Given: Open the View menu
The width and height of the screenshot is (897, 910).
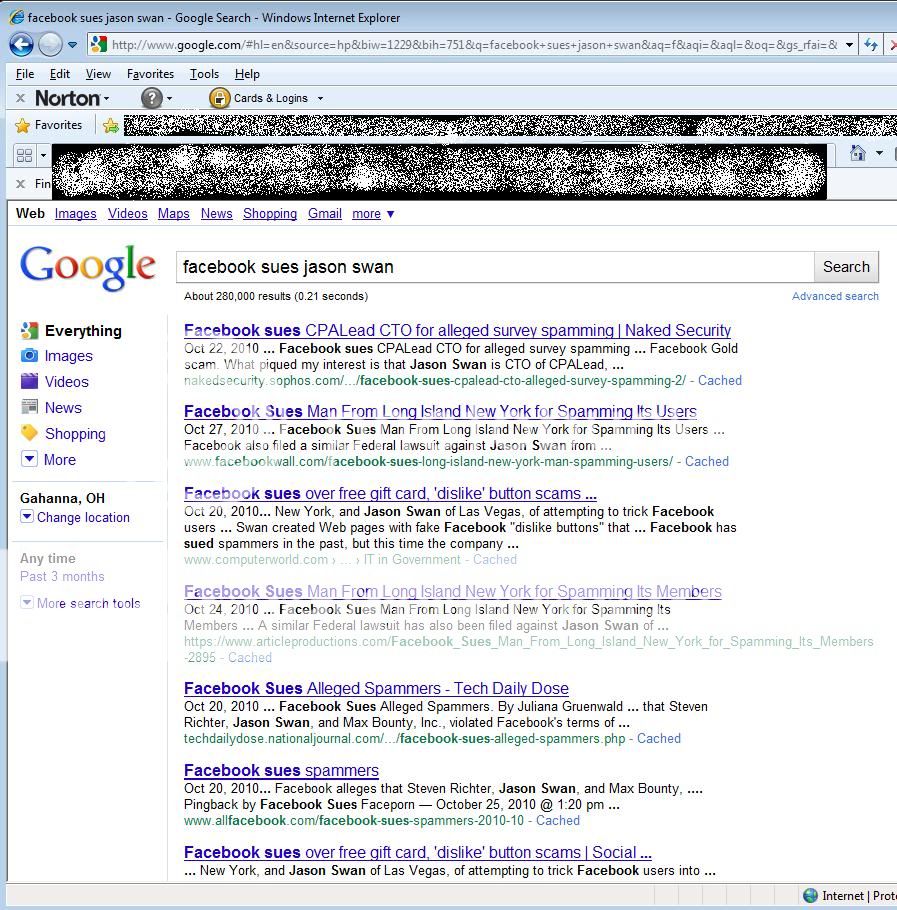Looking at the screenshot, I should [x=98, y=74].
